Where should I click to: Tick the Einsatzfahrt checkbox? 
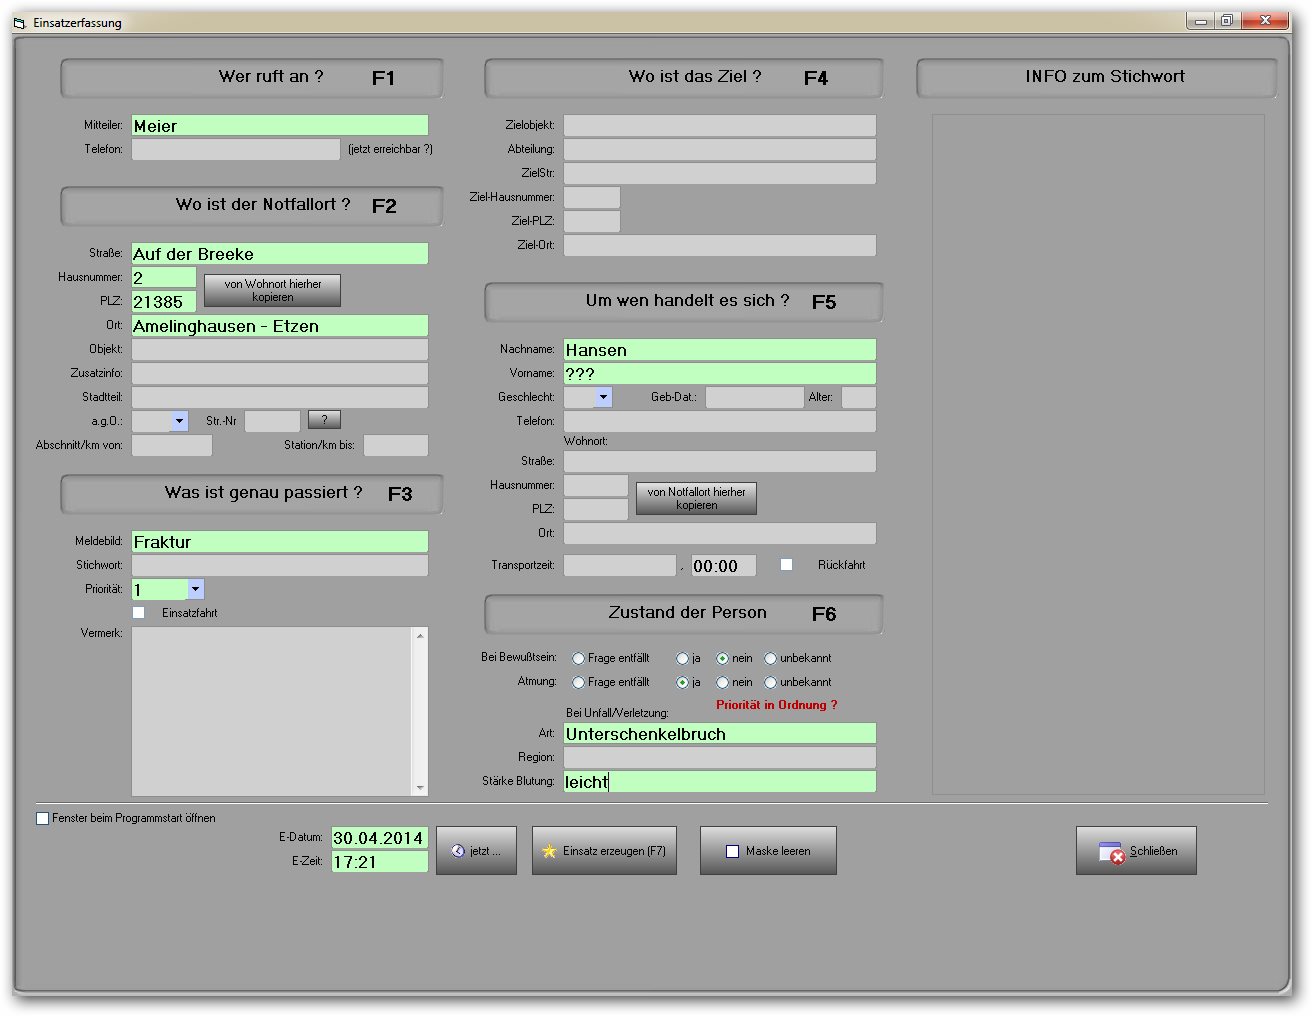139,613
